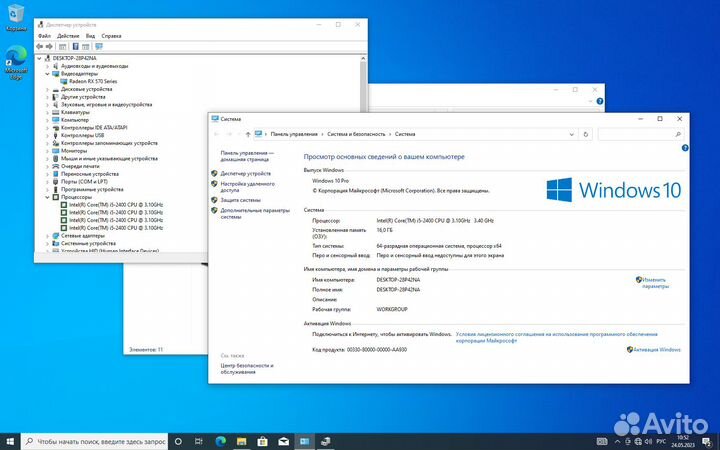Collapse the DESKTOP-28P42NA root node

click(39, 58)
